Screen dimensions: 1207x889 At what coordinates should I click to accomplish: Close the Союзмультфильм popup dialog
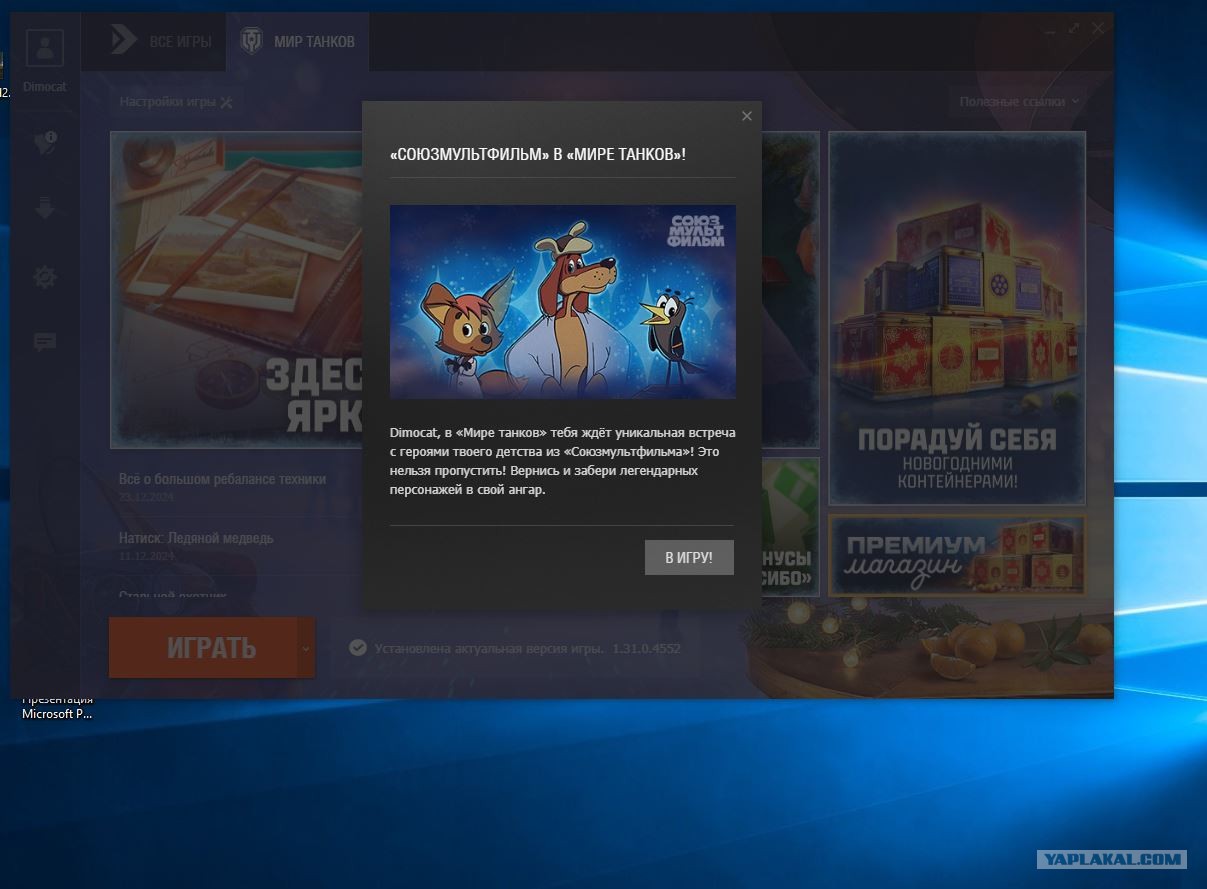click(746, 116)
